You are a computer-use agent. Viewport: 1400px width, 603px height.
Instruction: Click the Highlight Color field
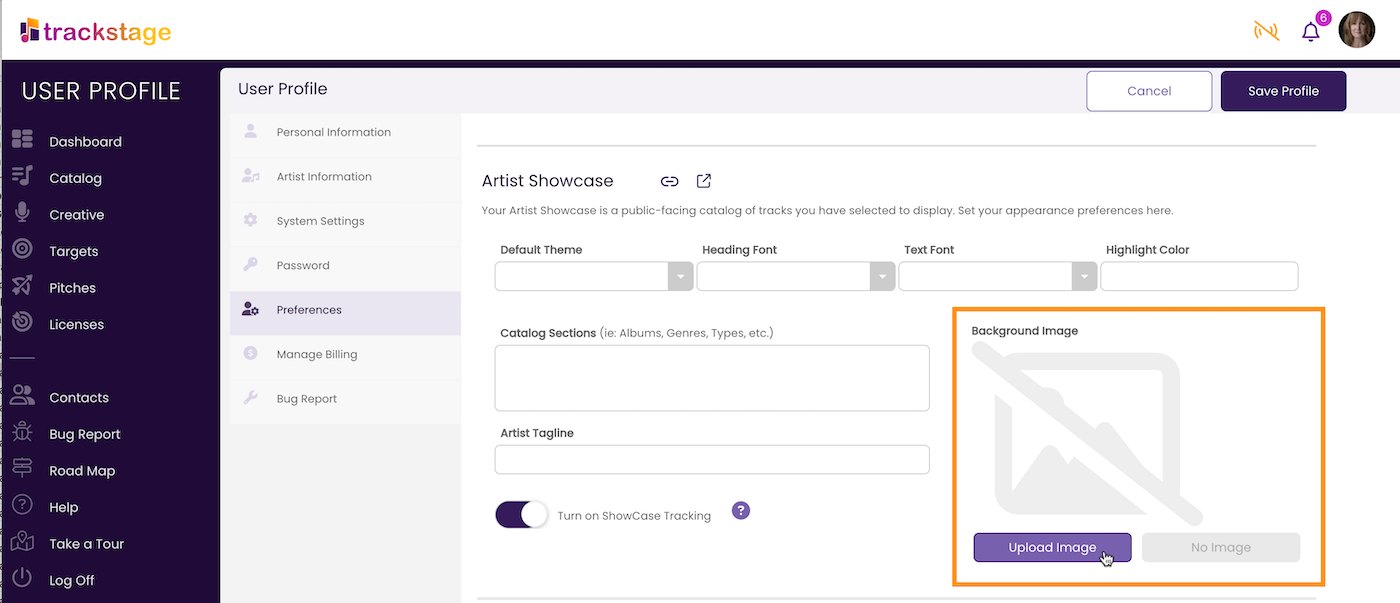tap(1199, 276)
